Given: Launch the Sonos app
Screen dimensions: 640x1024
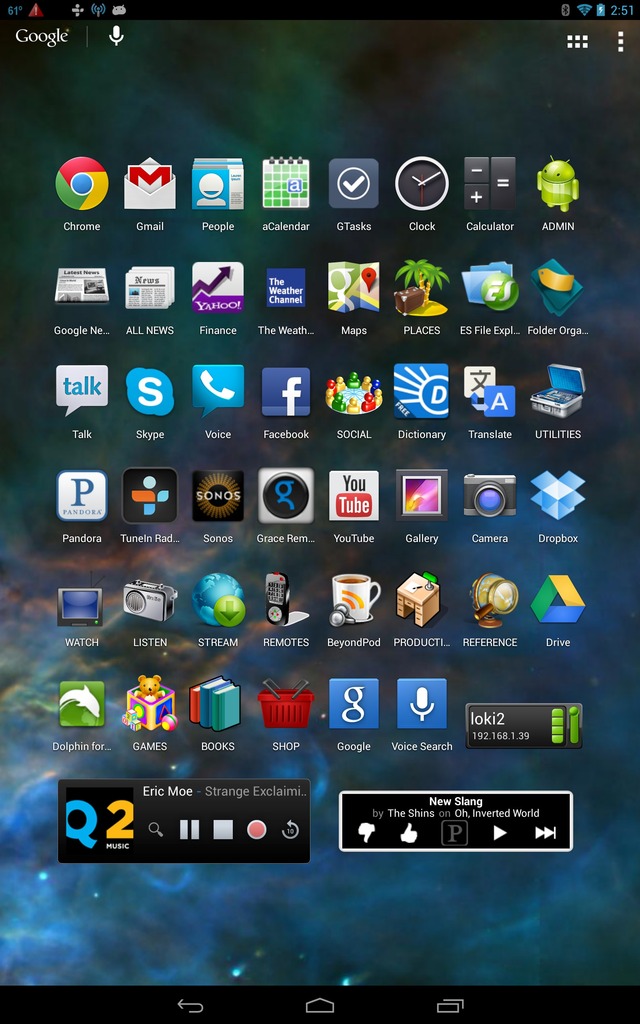Looking at the screenshot, I should [217, 495].
